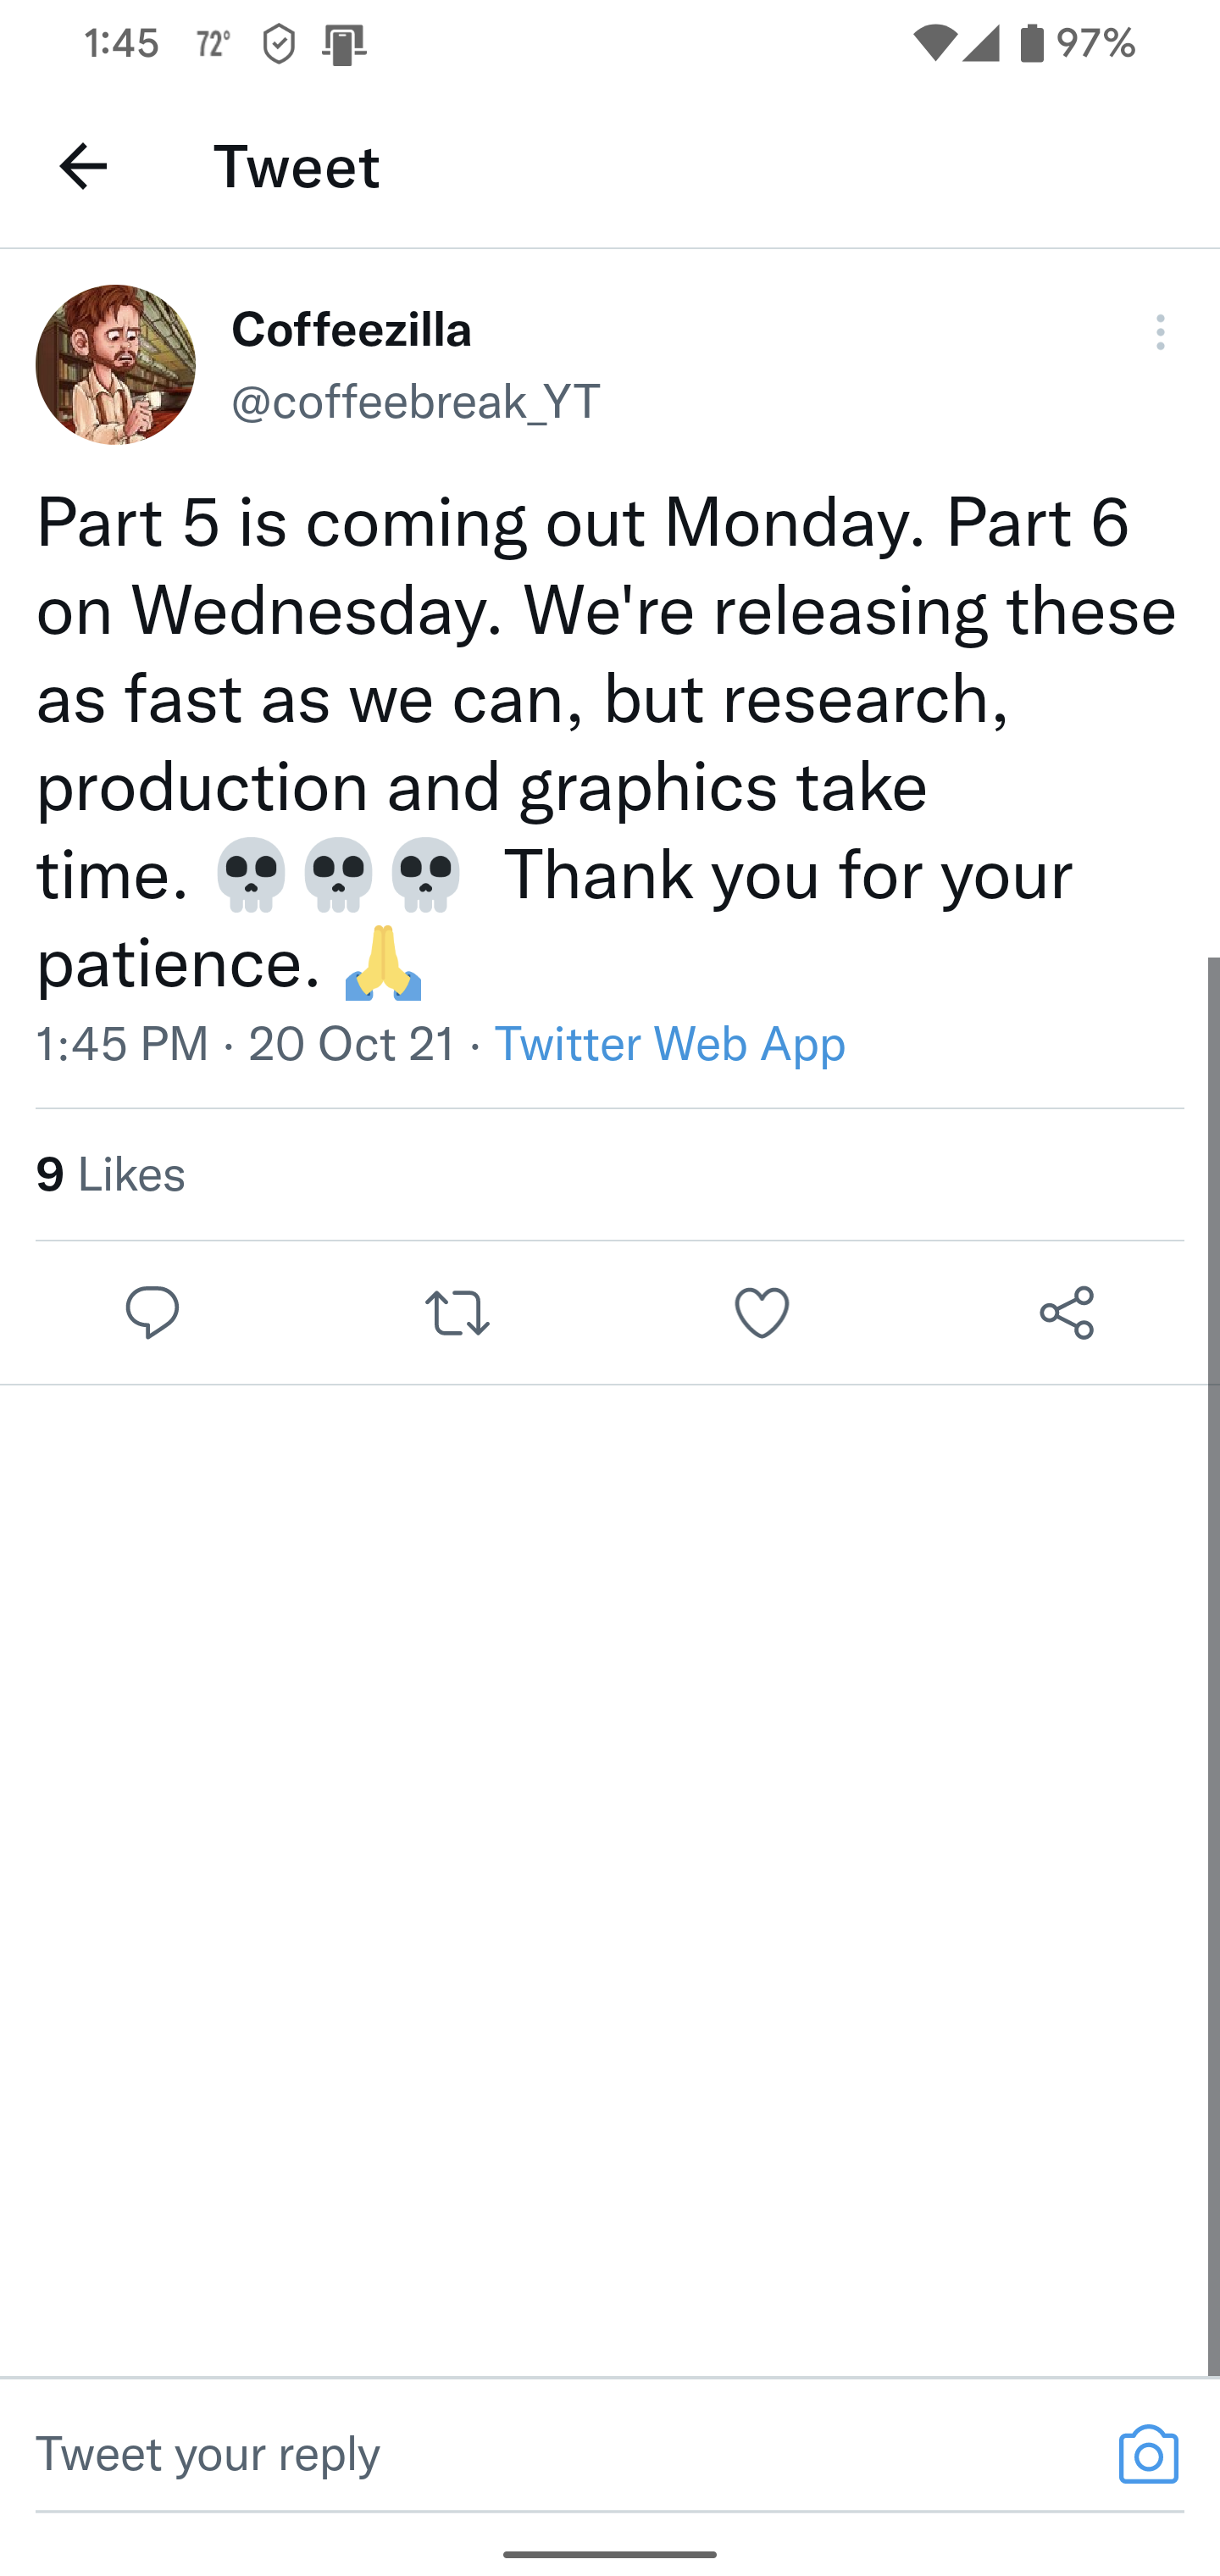This screenshot has width=1220, height=2576.
Task: View the 9 Likes list
Action: click(111, 1174)
